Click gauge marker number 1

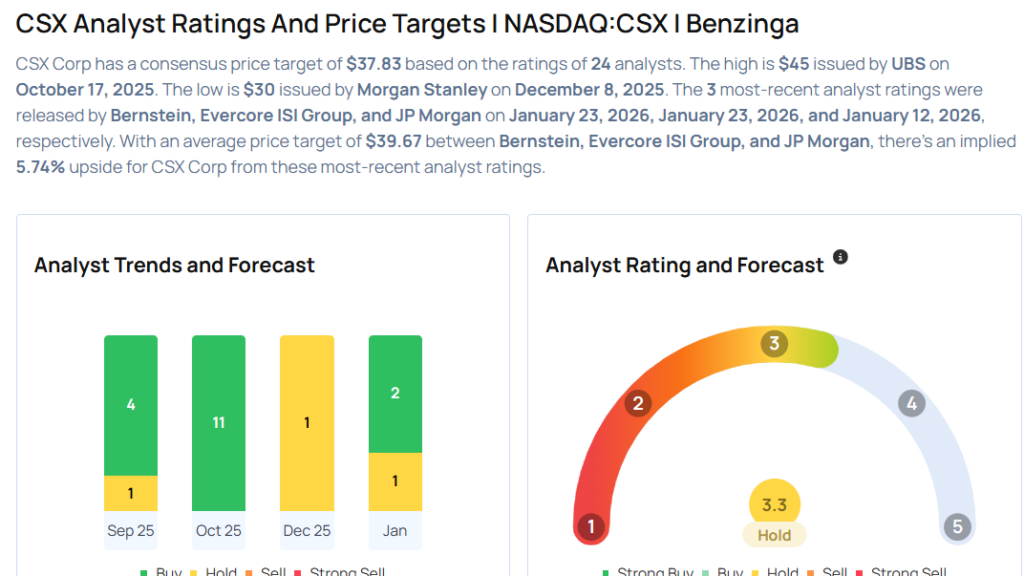pos(591,527)
